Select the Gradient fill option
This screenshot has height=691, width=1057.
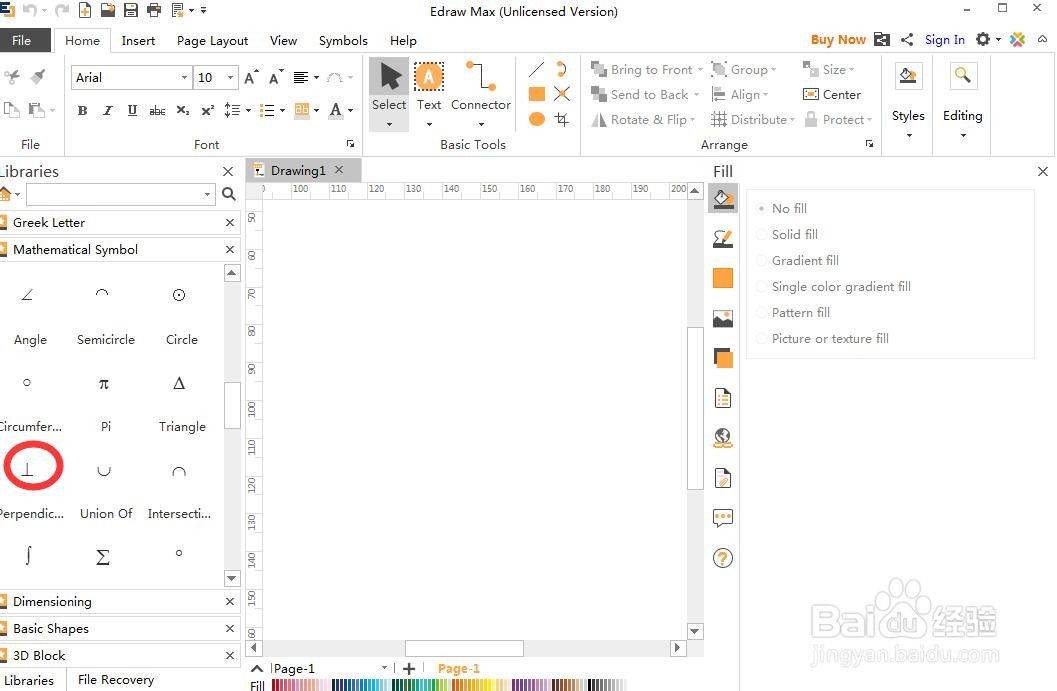[x=798, y=260]
